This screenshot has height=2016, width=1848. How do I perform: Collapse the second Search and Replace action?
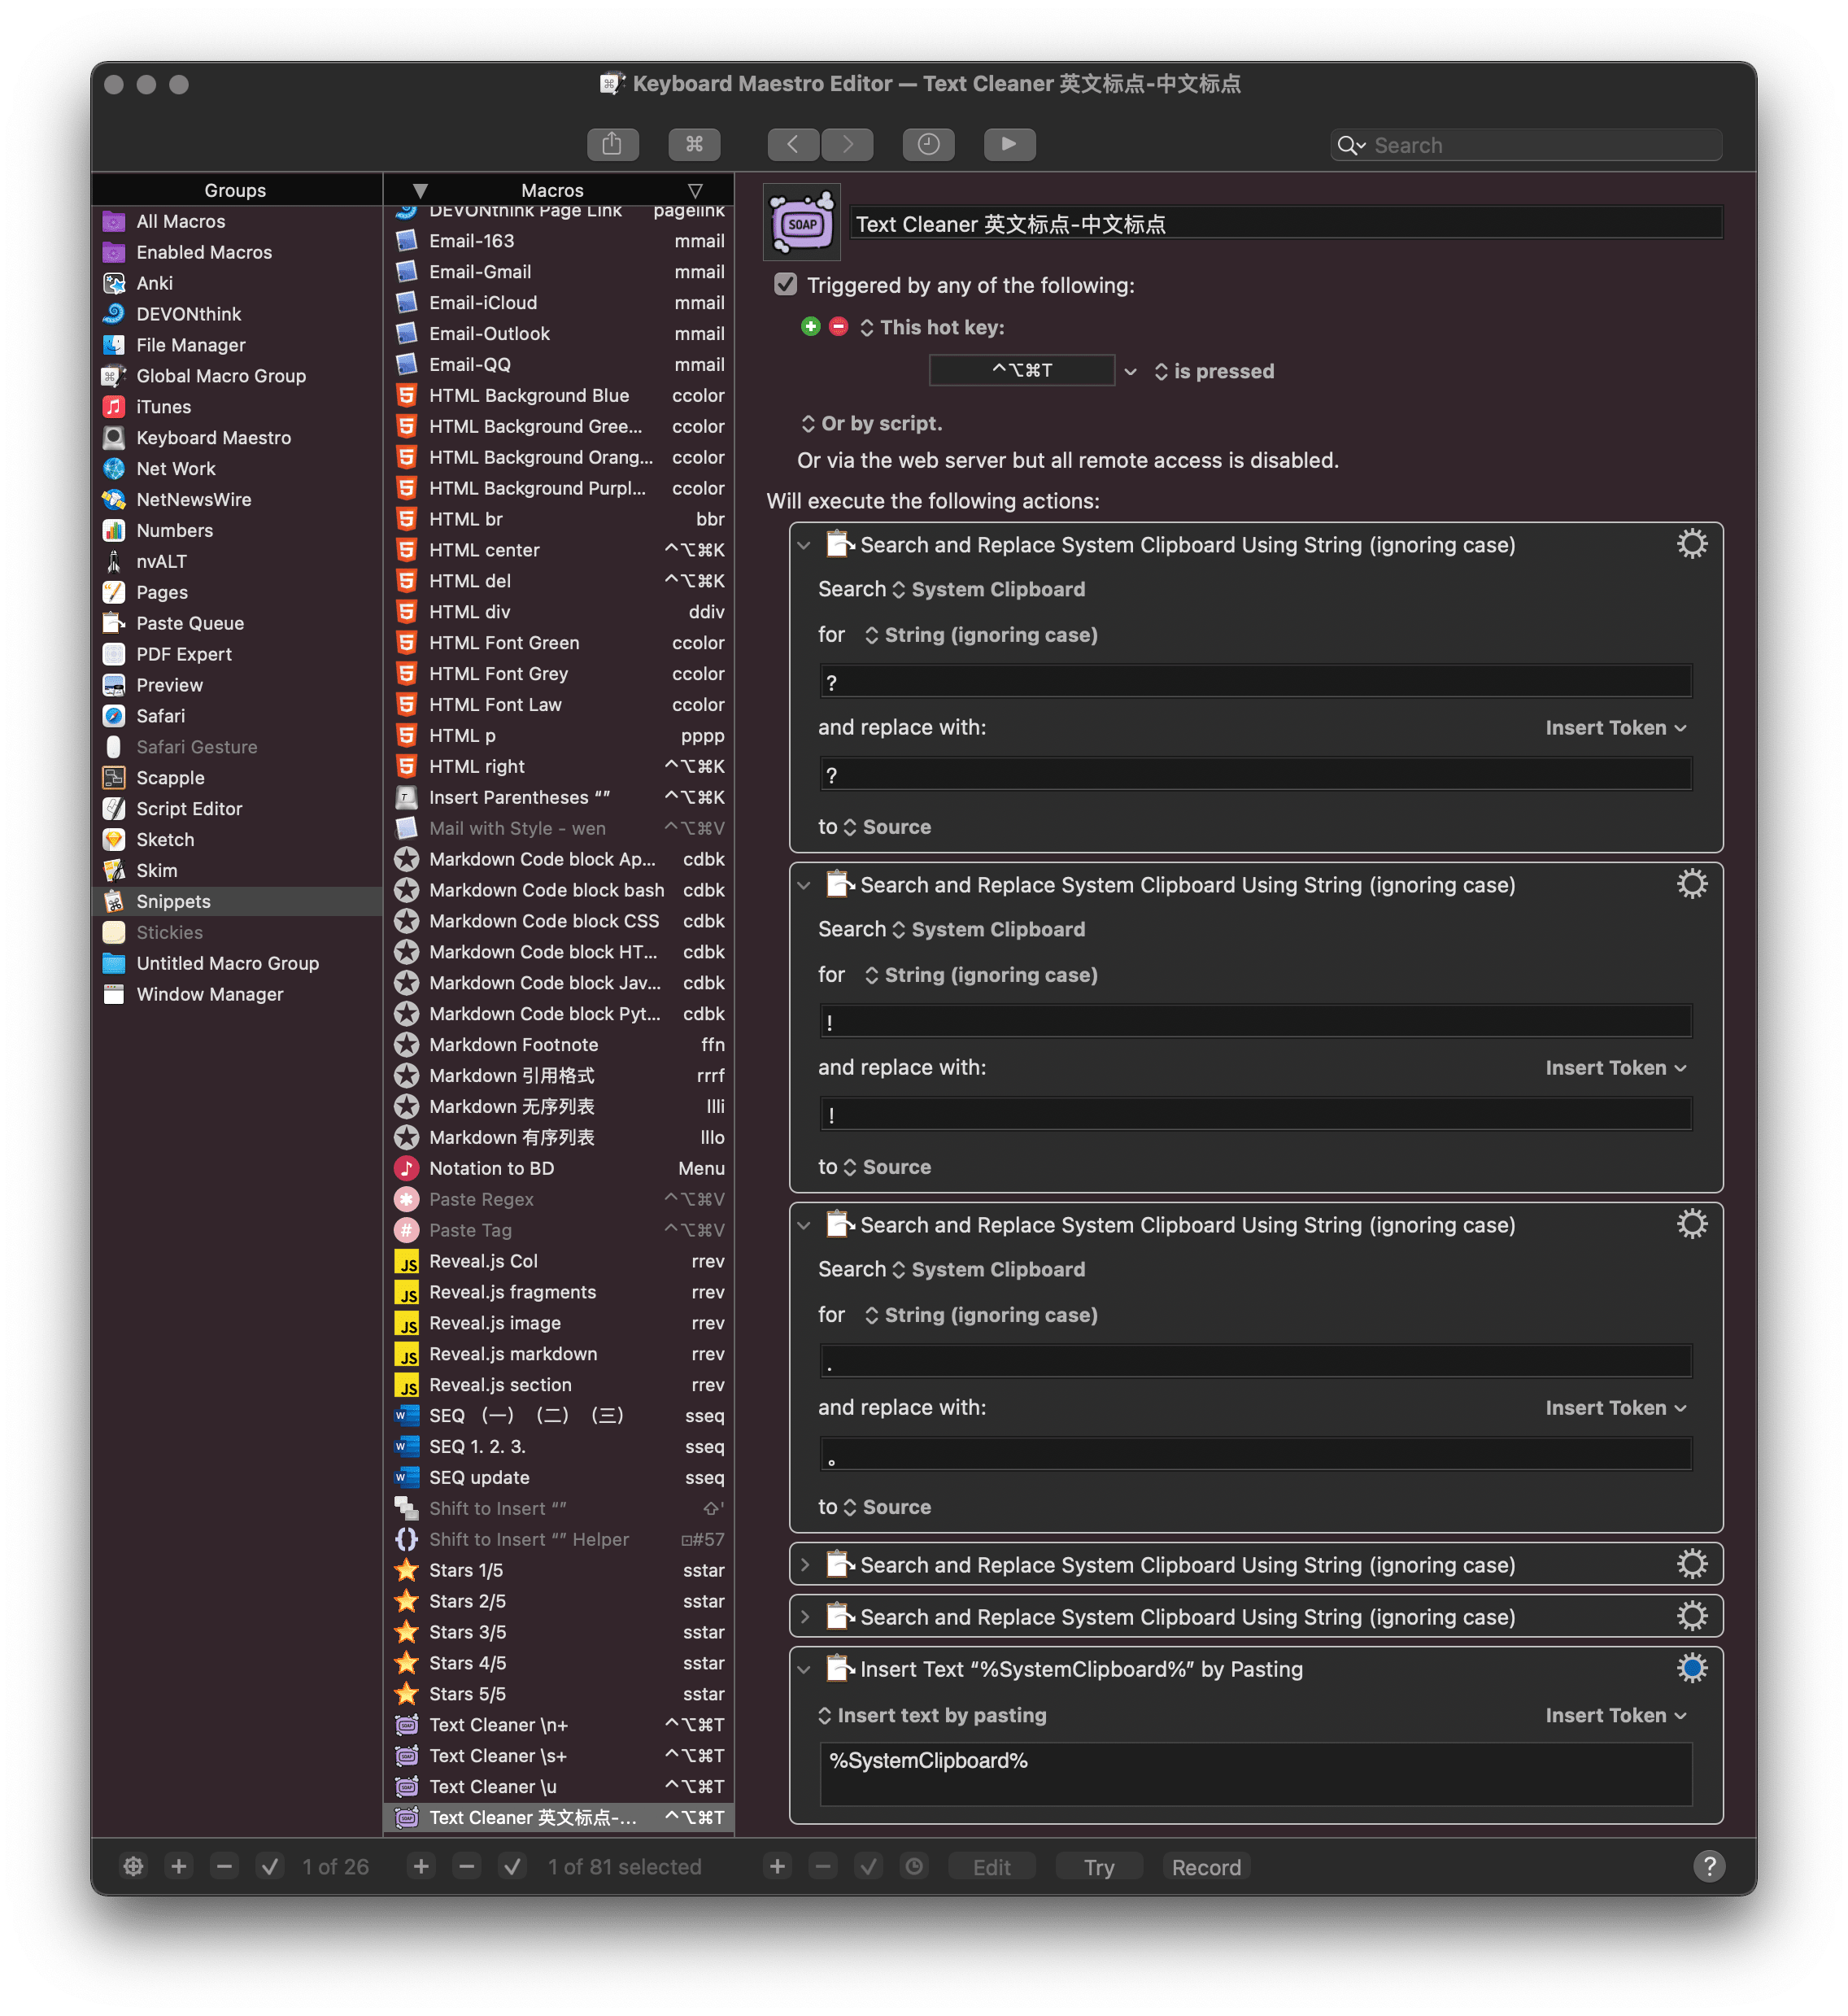pyautogui.click(x=804, y=886)
